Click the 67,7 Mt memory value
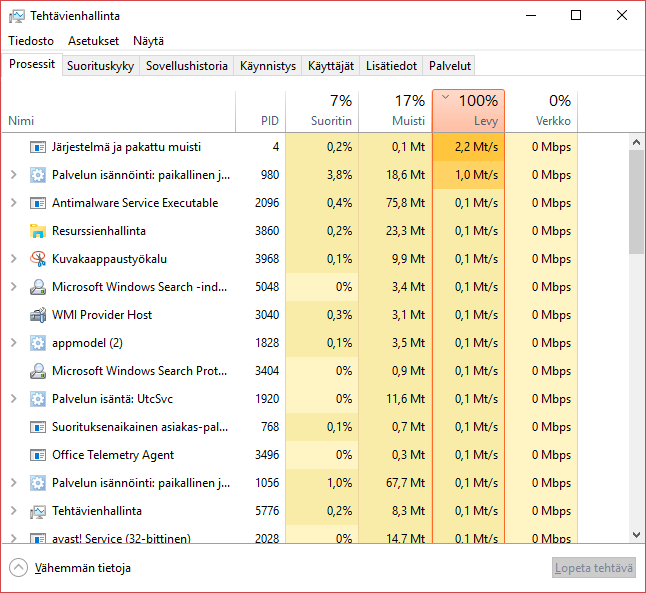 pos(405,483)
